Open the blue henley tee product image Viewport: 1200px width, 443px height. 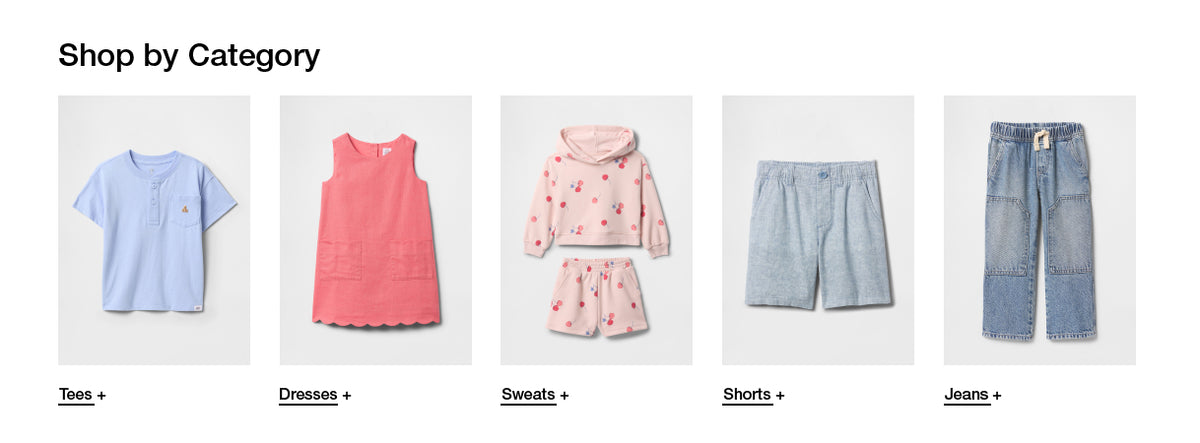click(x=154, y=230)
